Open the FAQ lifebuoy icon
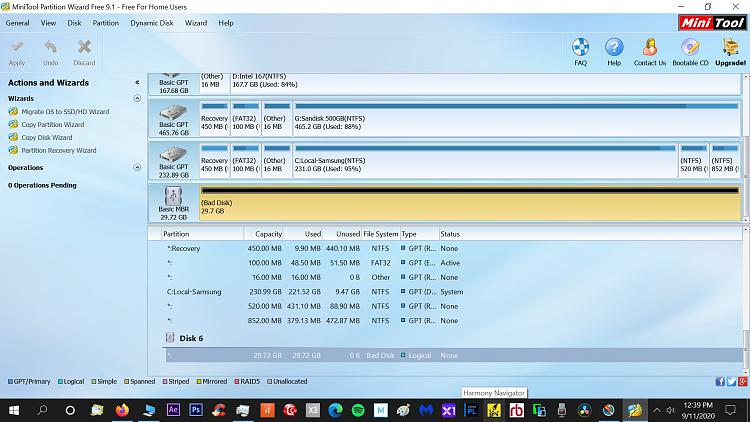Image resolution: width=750 pixels, height=422 pixels. [580, 52]
